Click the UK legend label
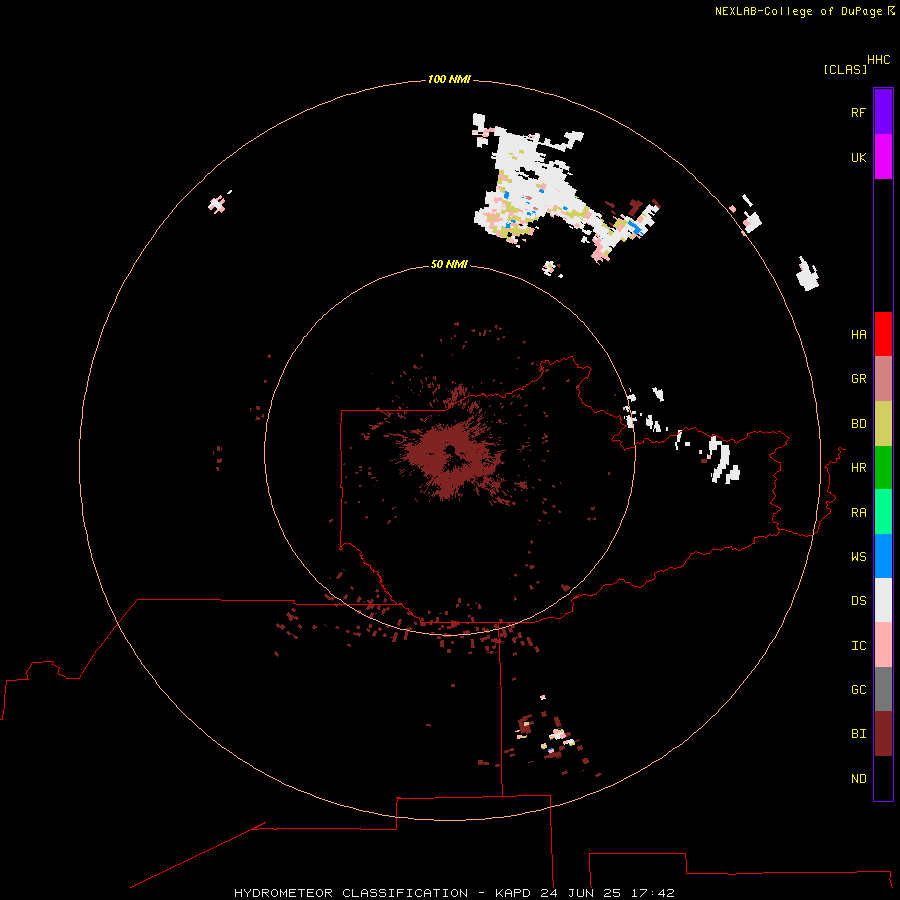Viewport: 900px width, 900px height. (x=858, y=157)
